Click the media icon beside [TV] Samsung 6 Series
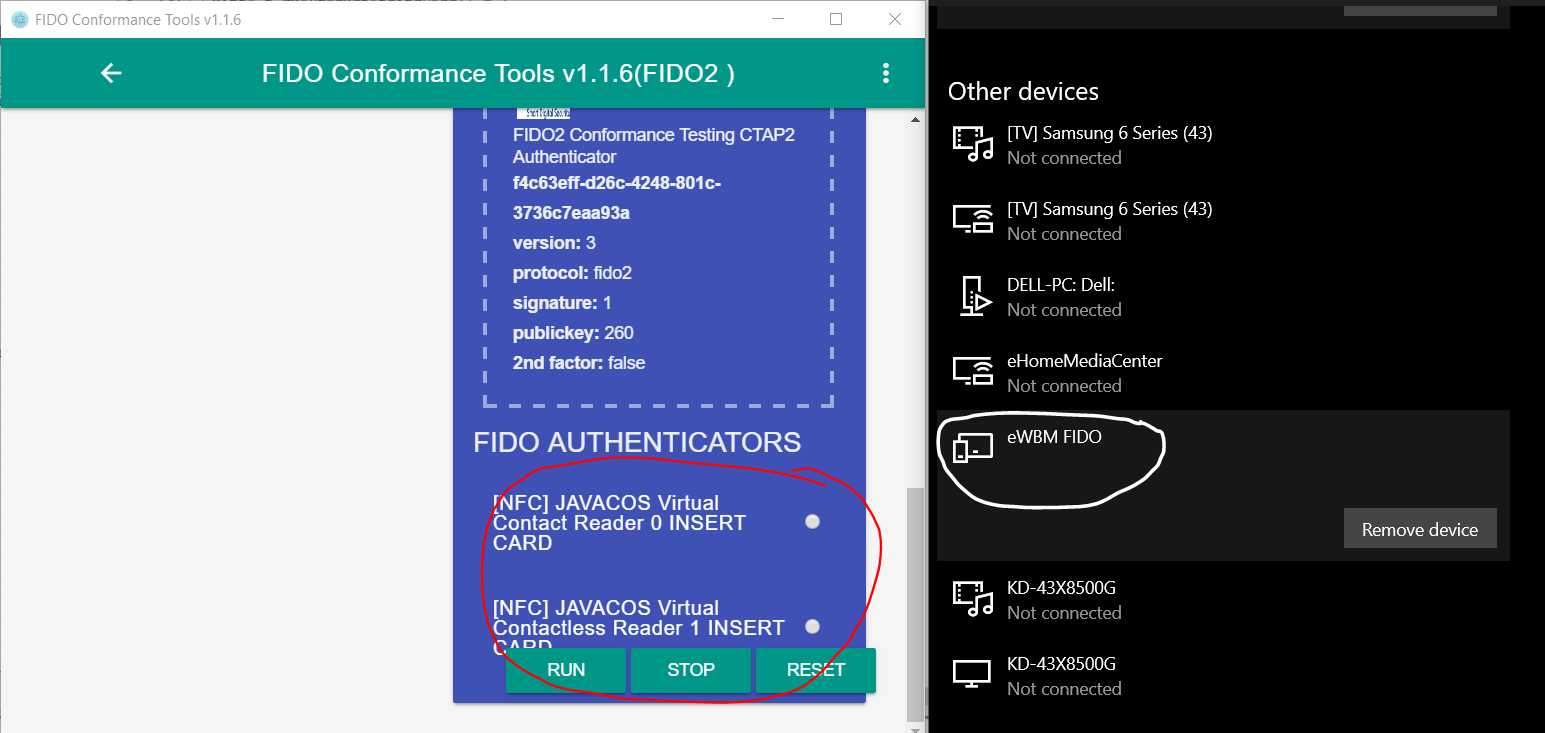Screen dimensions: 1545x733 [x=972, y=144]
